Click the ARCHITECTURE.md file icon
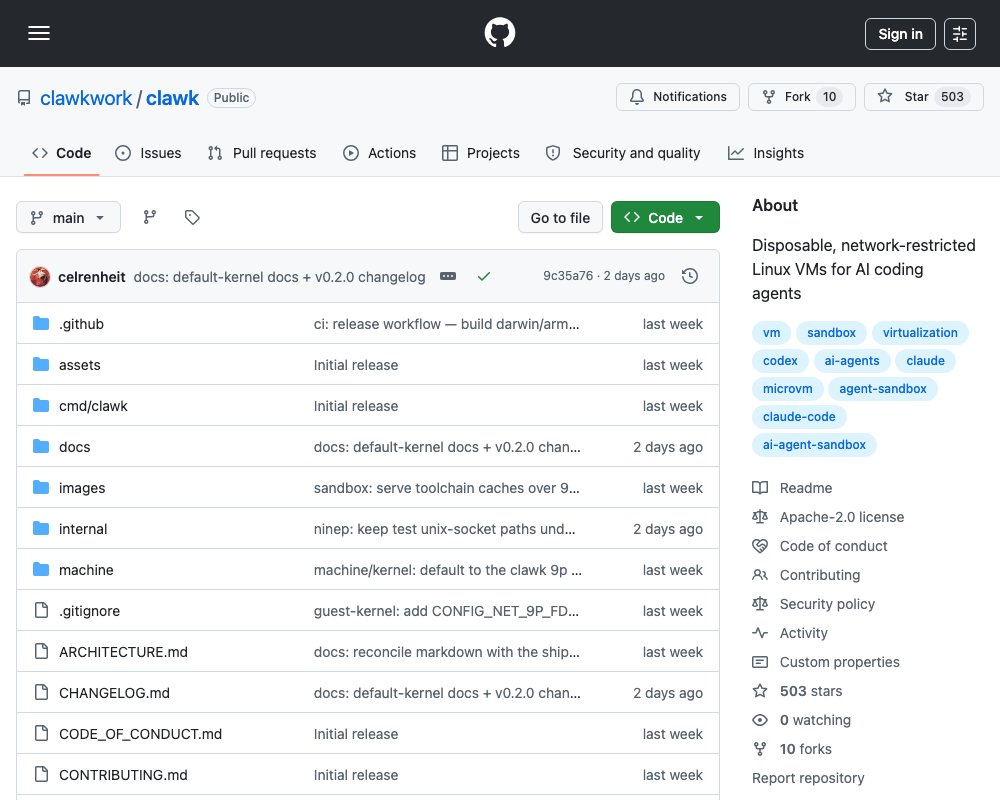The image size is (1000, 800). (41, 651)
